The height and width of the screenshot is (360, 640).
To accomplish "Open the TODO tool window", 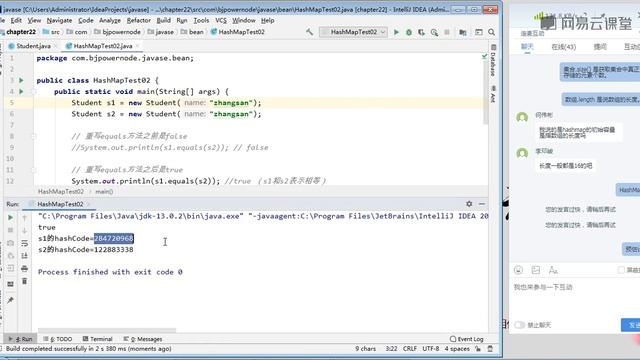I will pyautogui.click(x=58, y=339).
